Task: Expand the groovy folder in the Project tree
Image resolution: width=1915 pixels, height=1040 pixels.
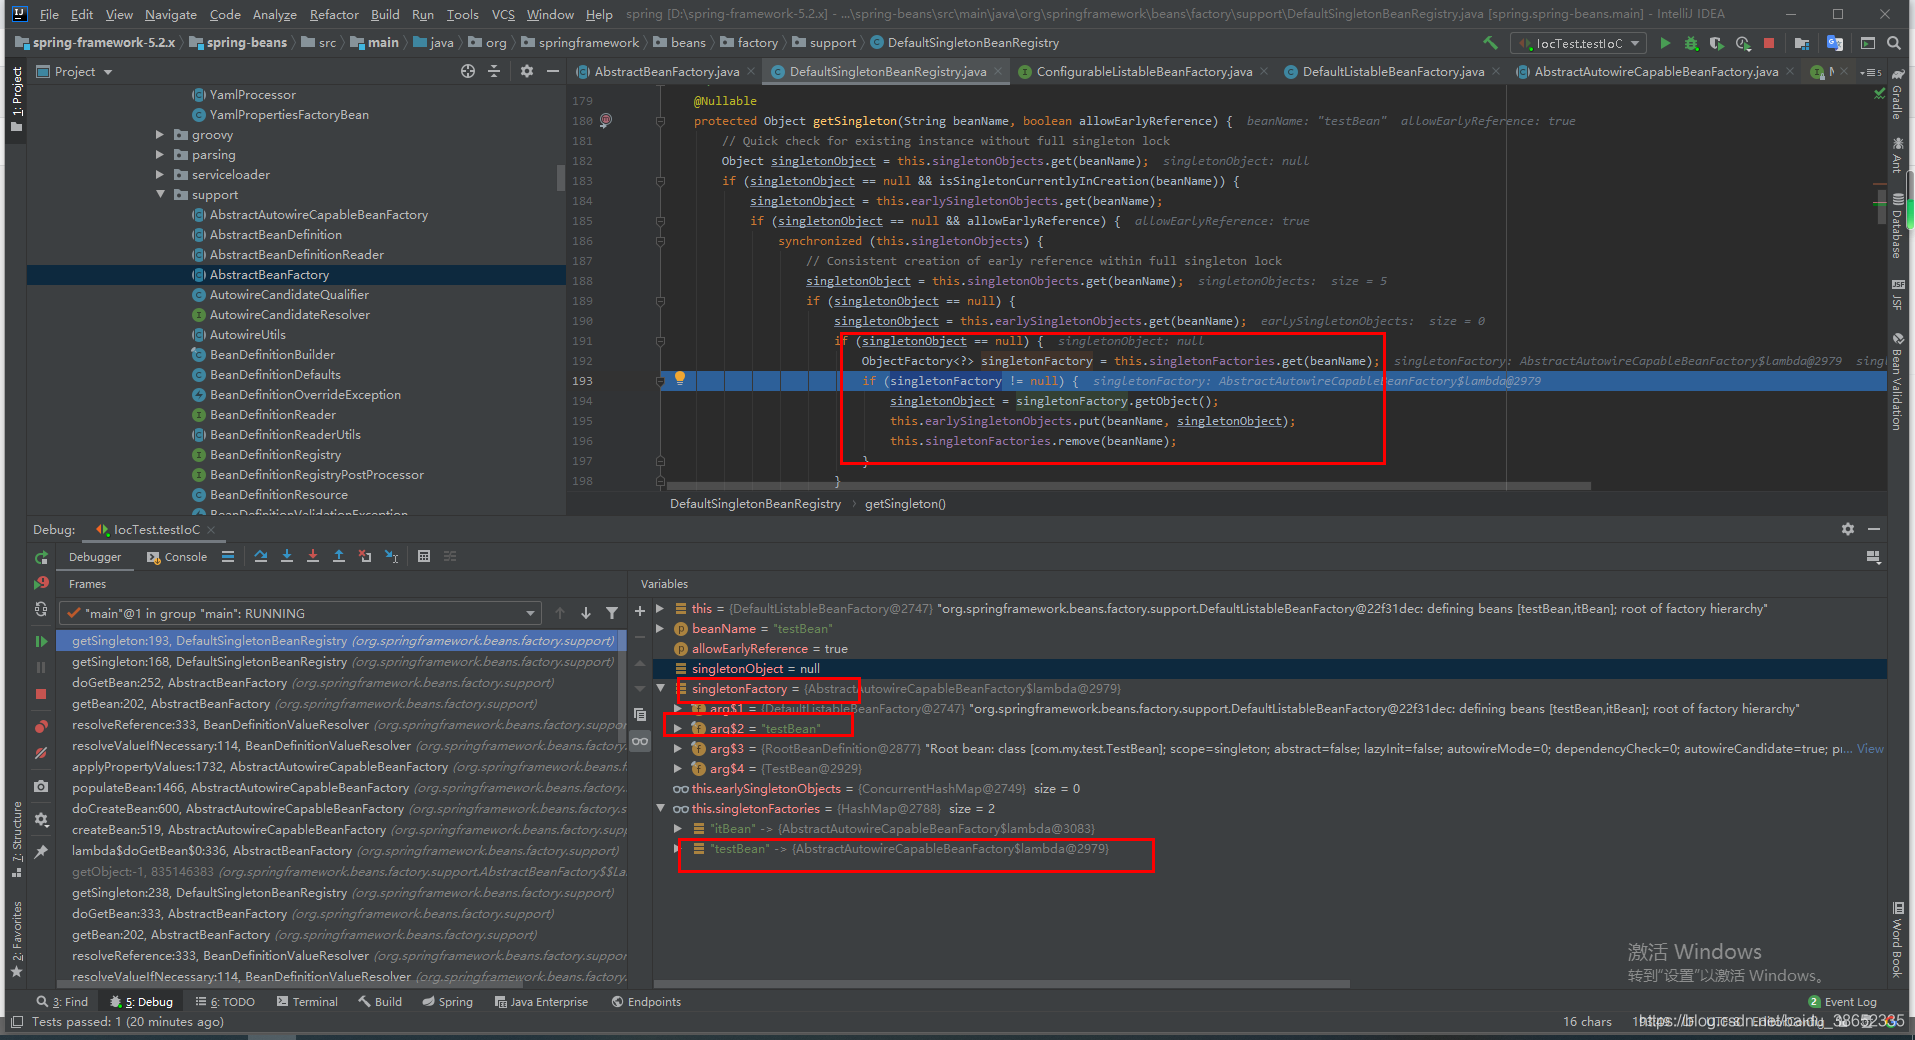Action: coord(160,134)
